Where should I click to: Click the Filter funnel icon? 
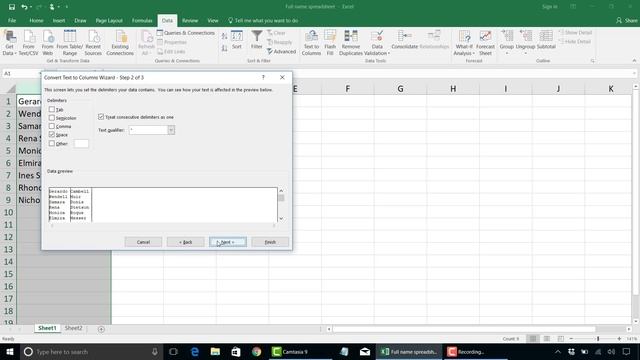pos(257,40)
